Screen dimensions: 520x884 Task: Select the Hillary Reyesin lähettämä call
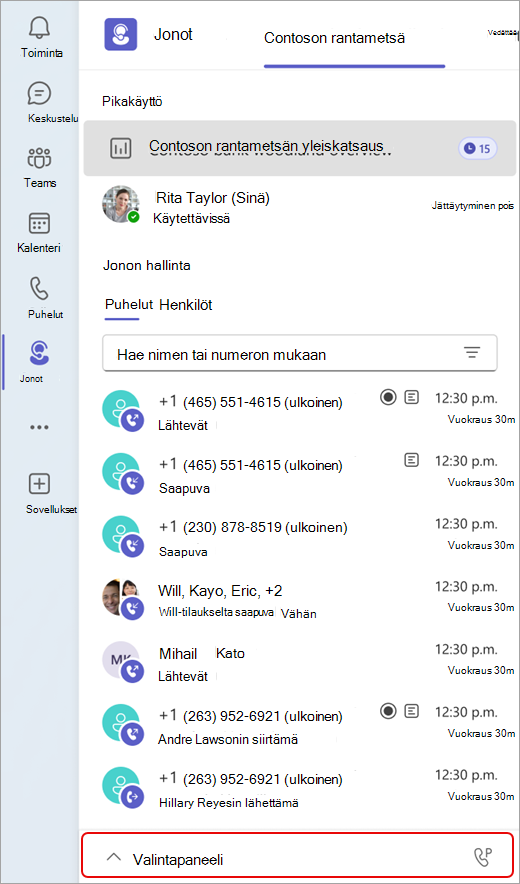[x=309, y=788]
